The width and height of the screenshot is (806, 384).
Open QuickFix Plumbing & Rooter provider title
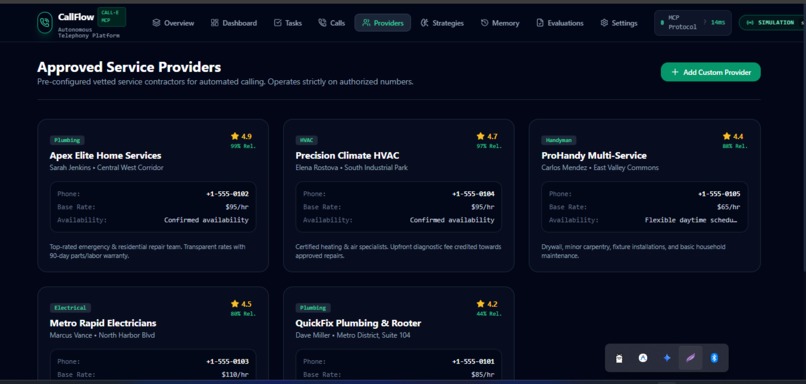pyautogui.click(x=358, y=323)
